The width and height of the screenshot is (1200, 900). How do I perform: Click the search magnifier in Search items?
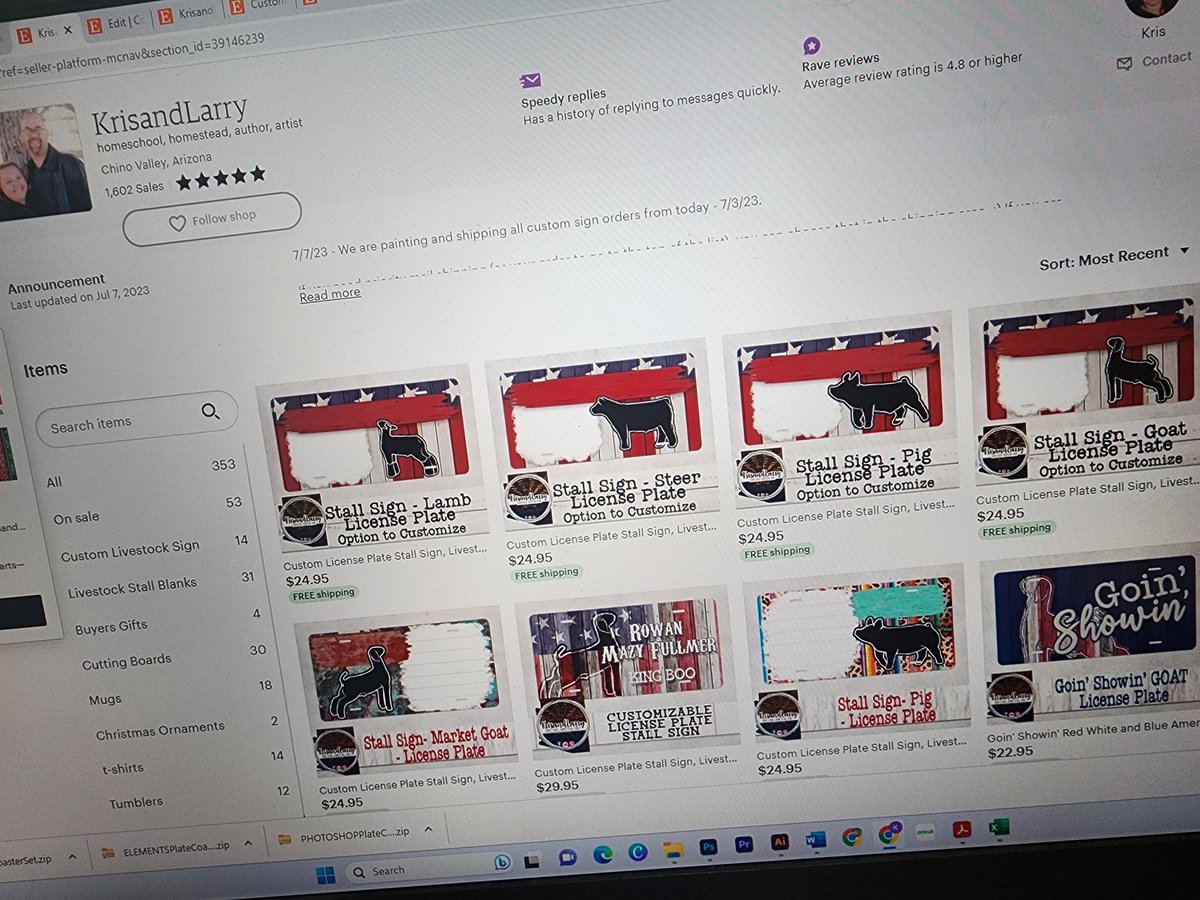210,411
